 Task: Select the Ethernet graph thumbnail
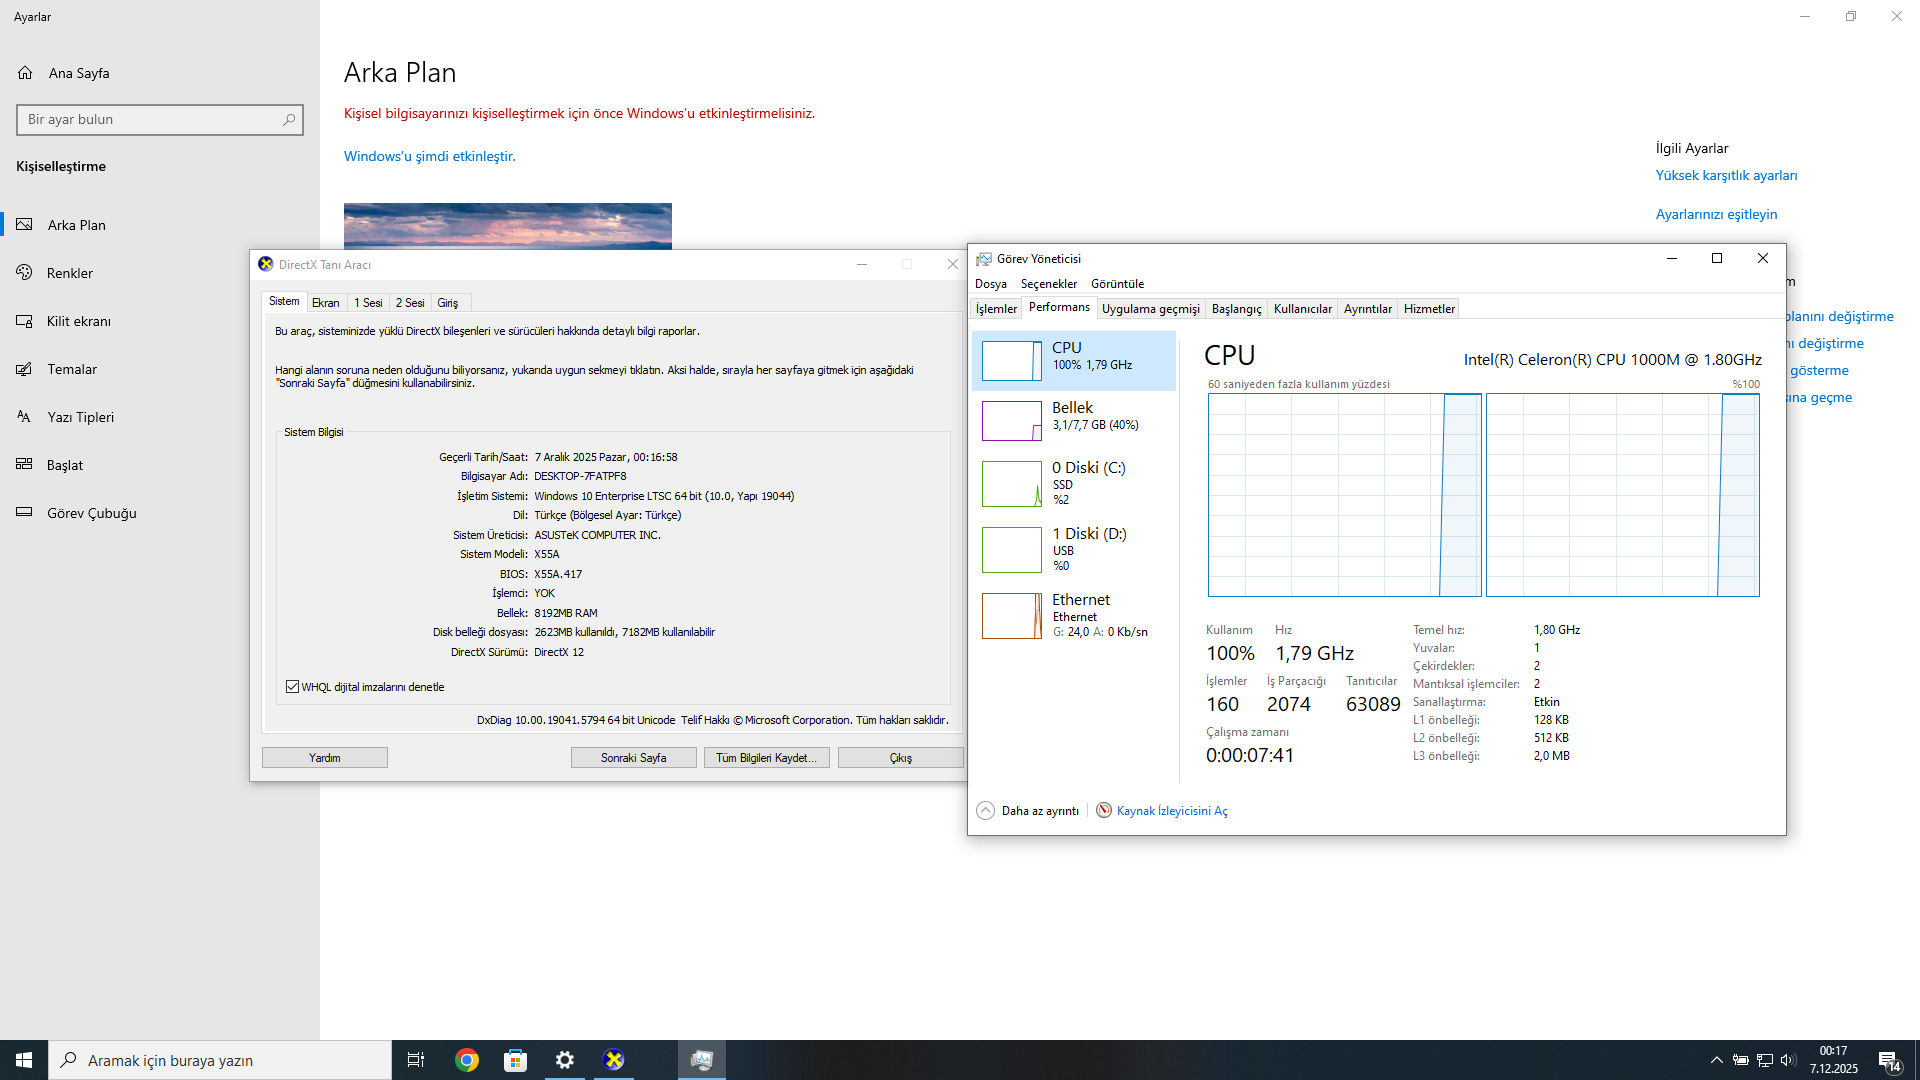[1012, 616]
